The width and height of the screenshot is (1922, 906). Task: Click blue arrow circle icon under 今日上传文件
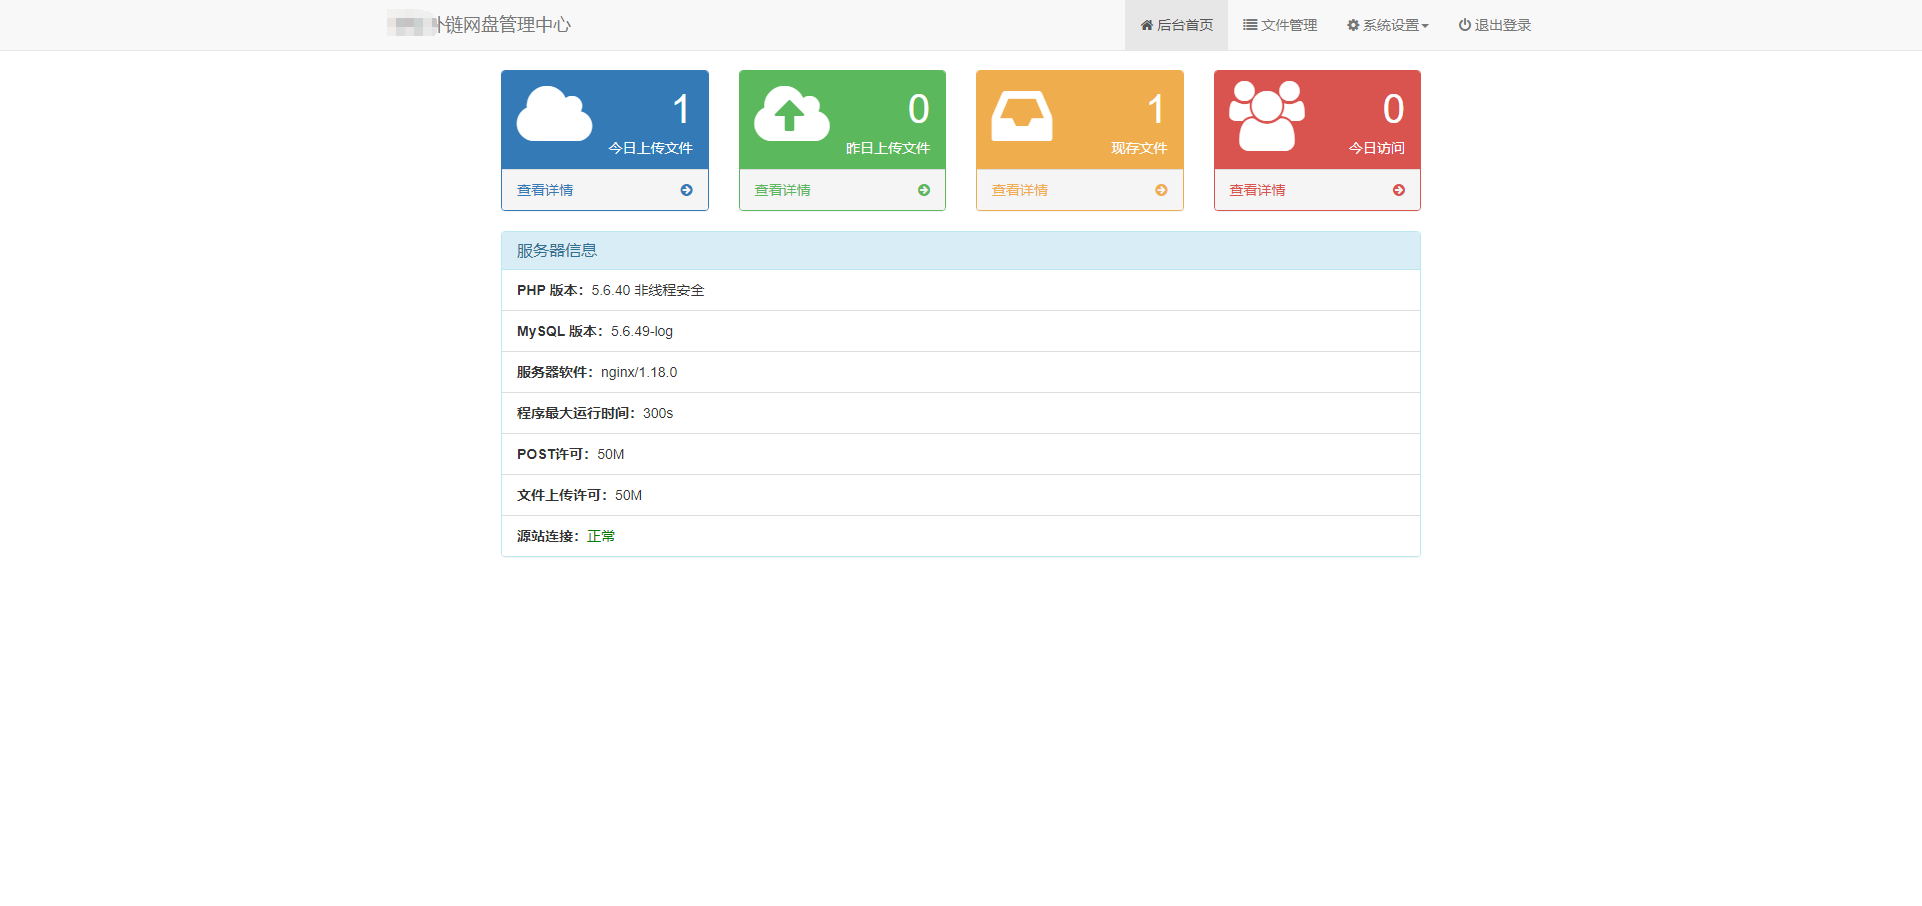coord(686,190)
